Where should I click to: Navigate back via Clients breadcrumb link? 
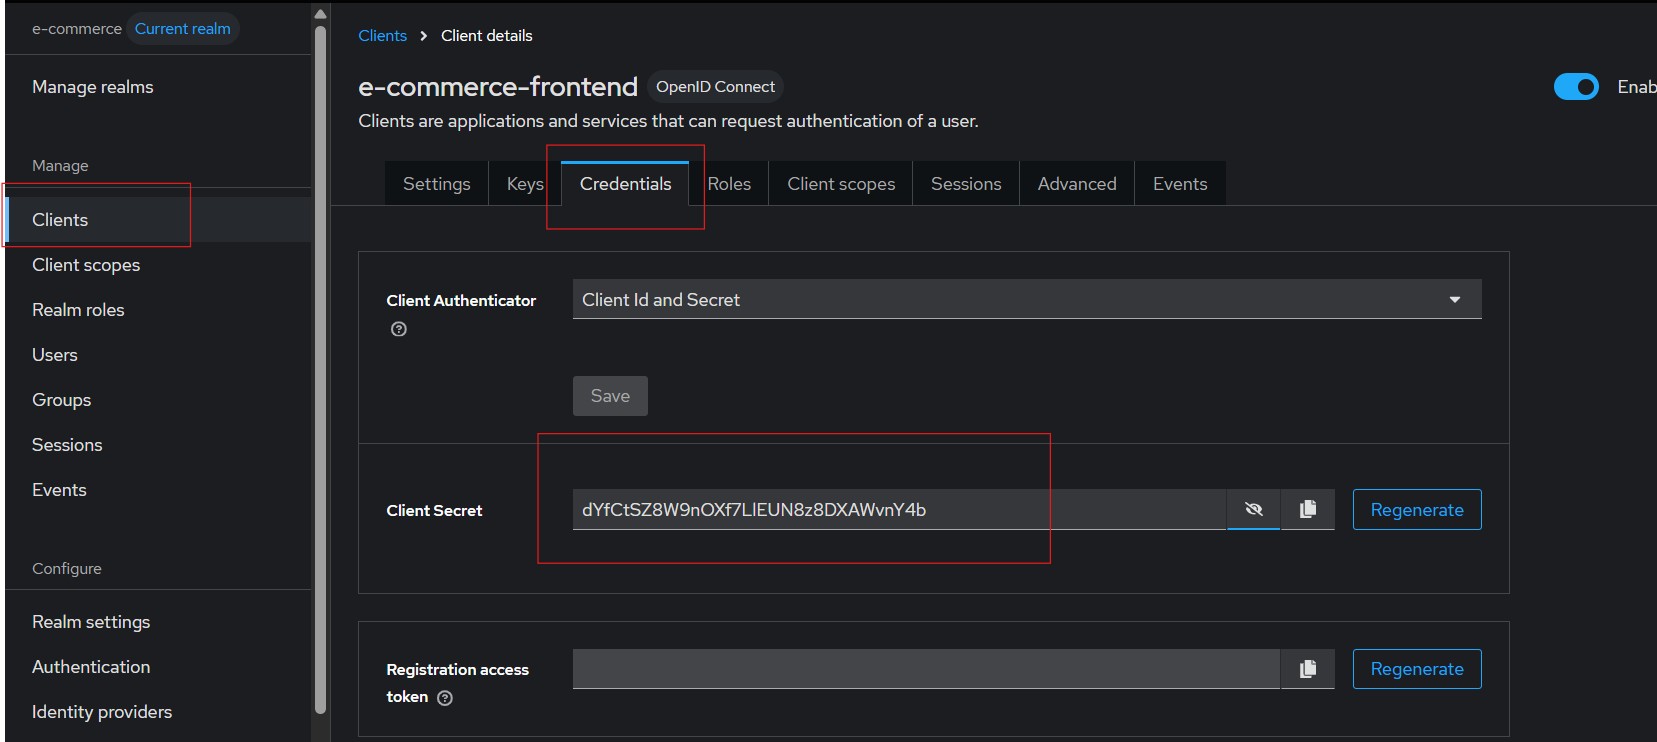coord(382,36)
